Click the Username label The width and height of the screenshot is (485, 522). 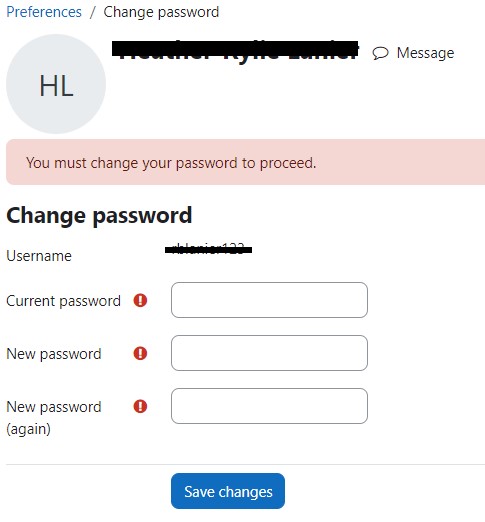39,256
